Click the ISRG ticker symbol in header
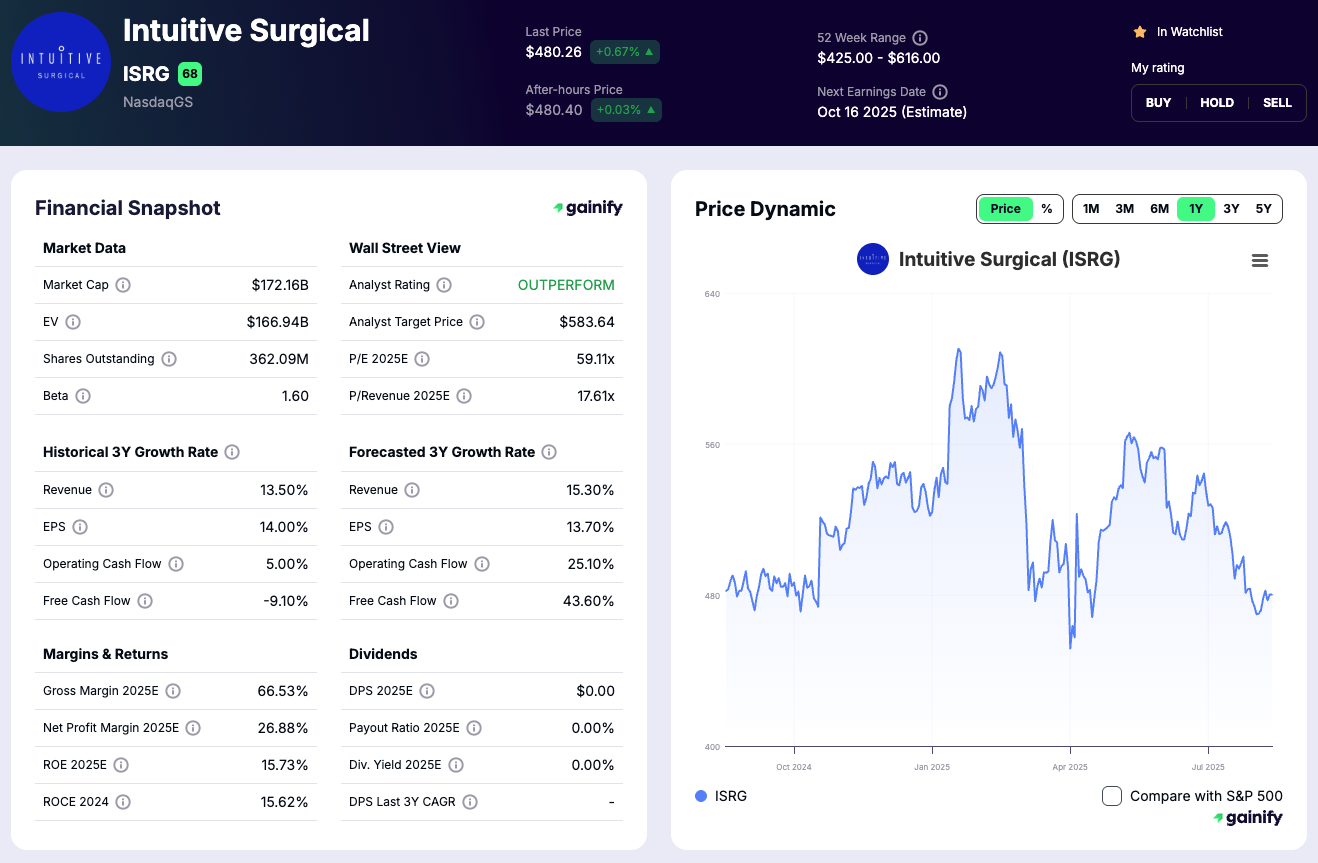Viewport: 1318px width, 863px height. coord(146,74)
